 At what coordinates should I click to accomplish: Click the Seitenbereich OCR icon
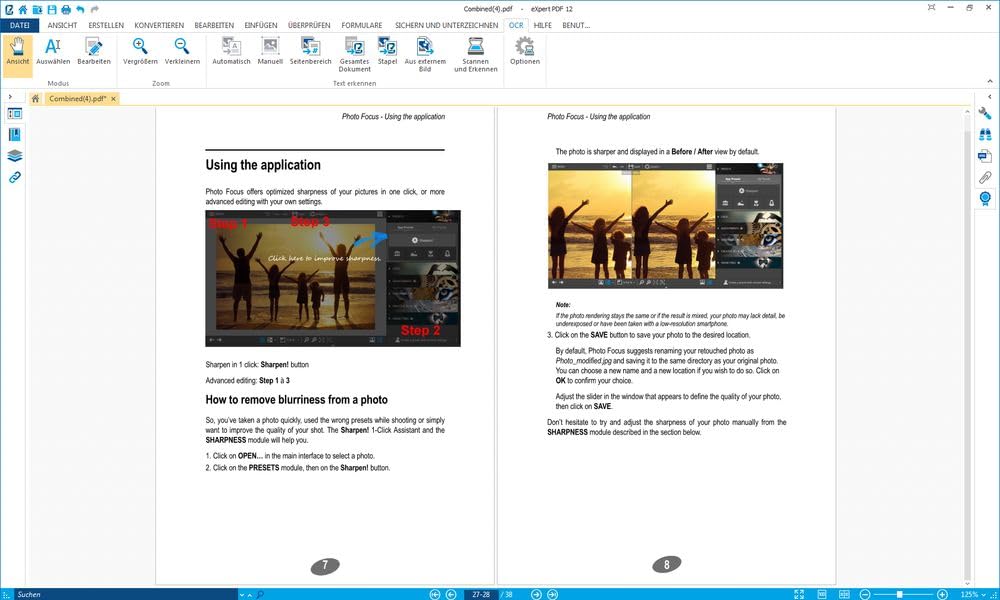310,50
